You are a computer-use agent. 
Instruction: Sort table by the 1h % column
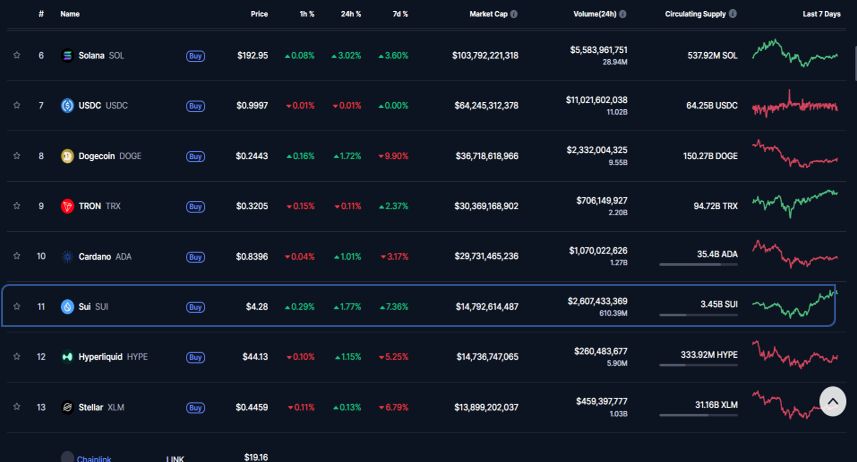click(307, 14)
